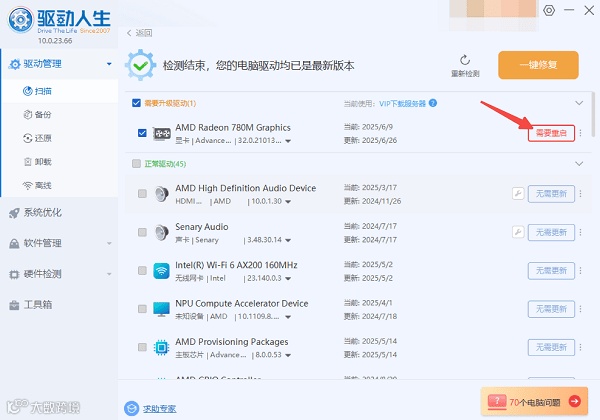Screen dimensions: 600x420
Task: Click 无需更新 button for AMD Provisioning Packages
Action: coord(551,347)
